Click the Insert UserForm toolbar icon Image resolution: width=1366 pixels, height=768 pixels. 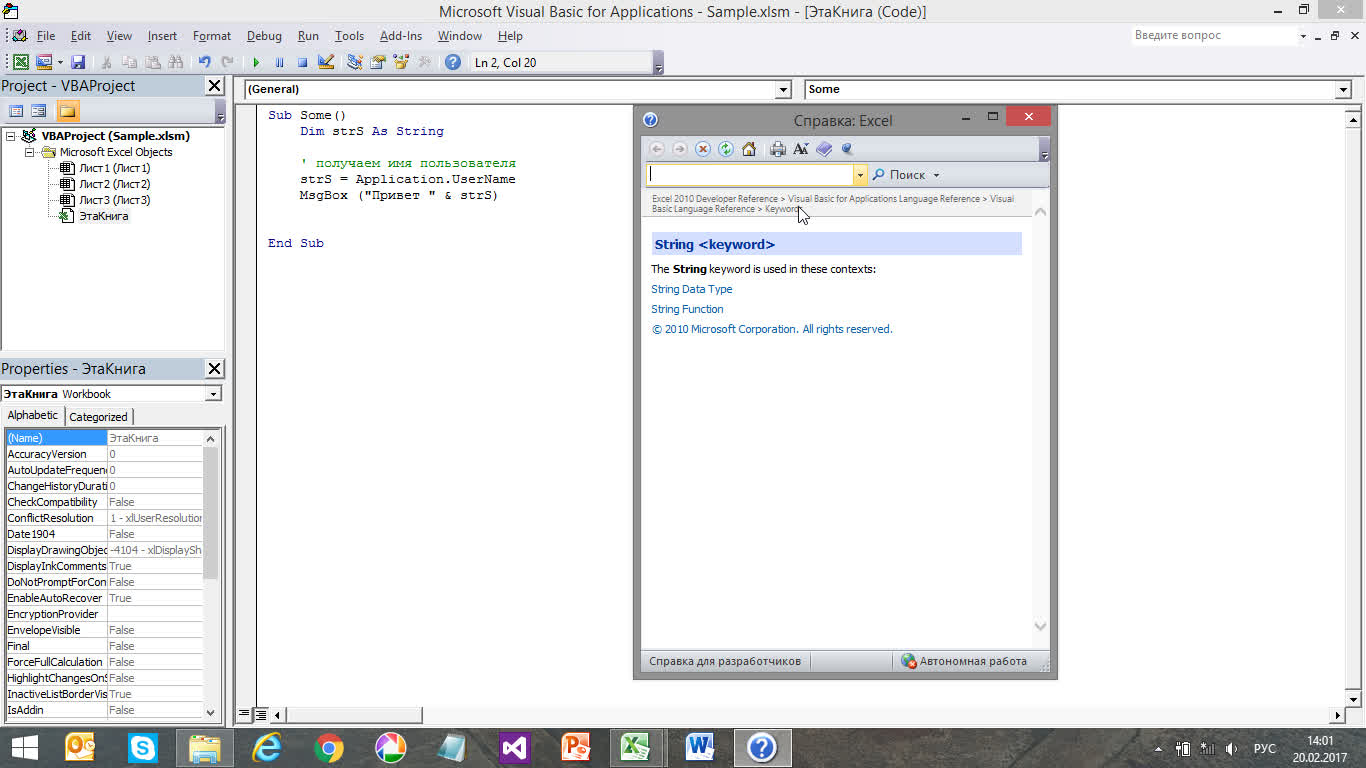[x=43, y=62]
